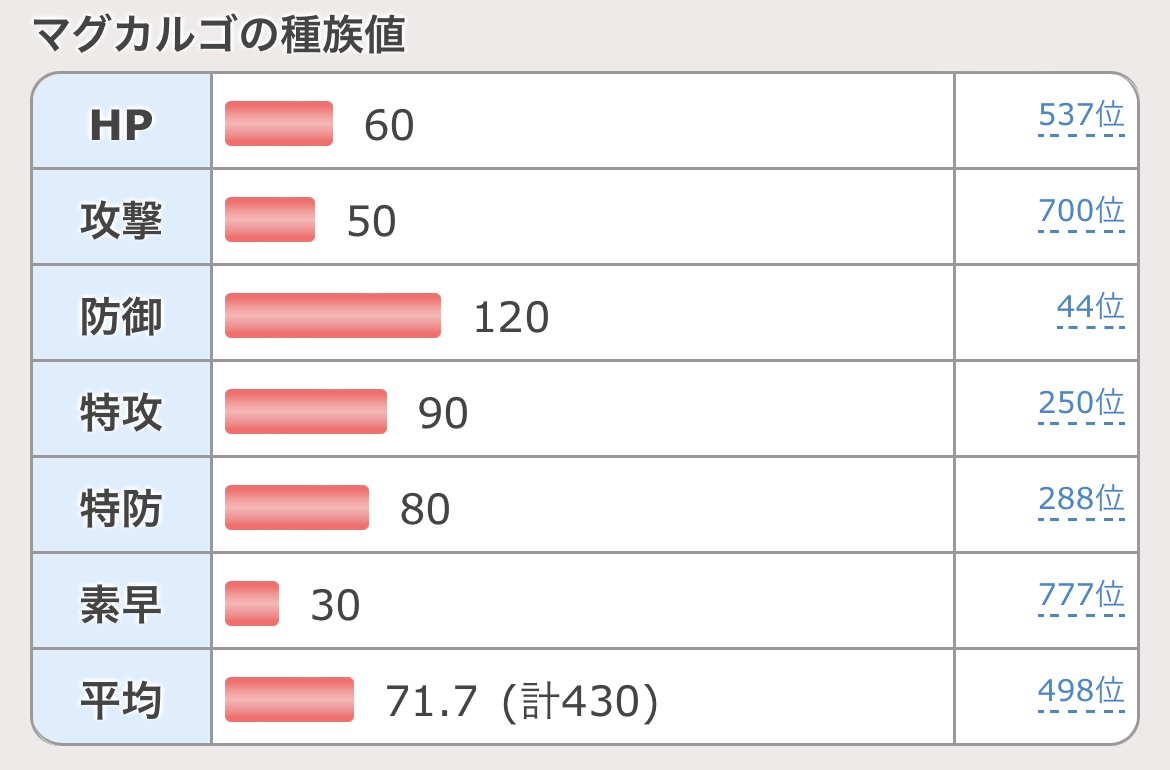The width and height of the screenshot is (1170, 770).
Task: Open the 攻撃 ranking link 700位
Action: pyautogui.click(x=1081, y=211)
